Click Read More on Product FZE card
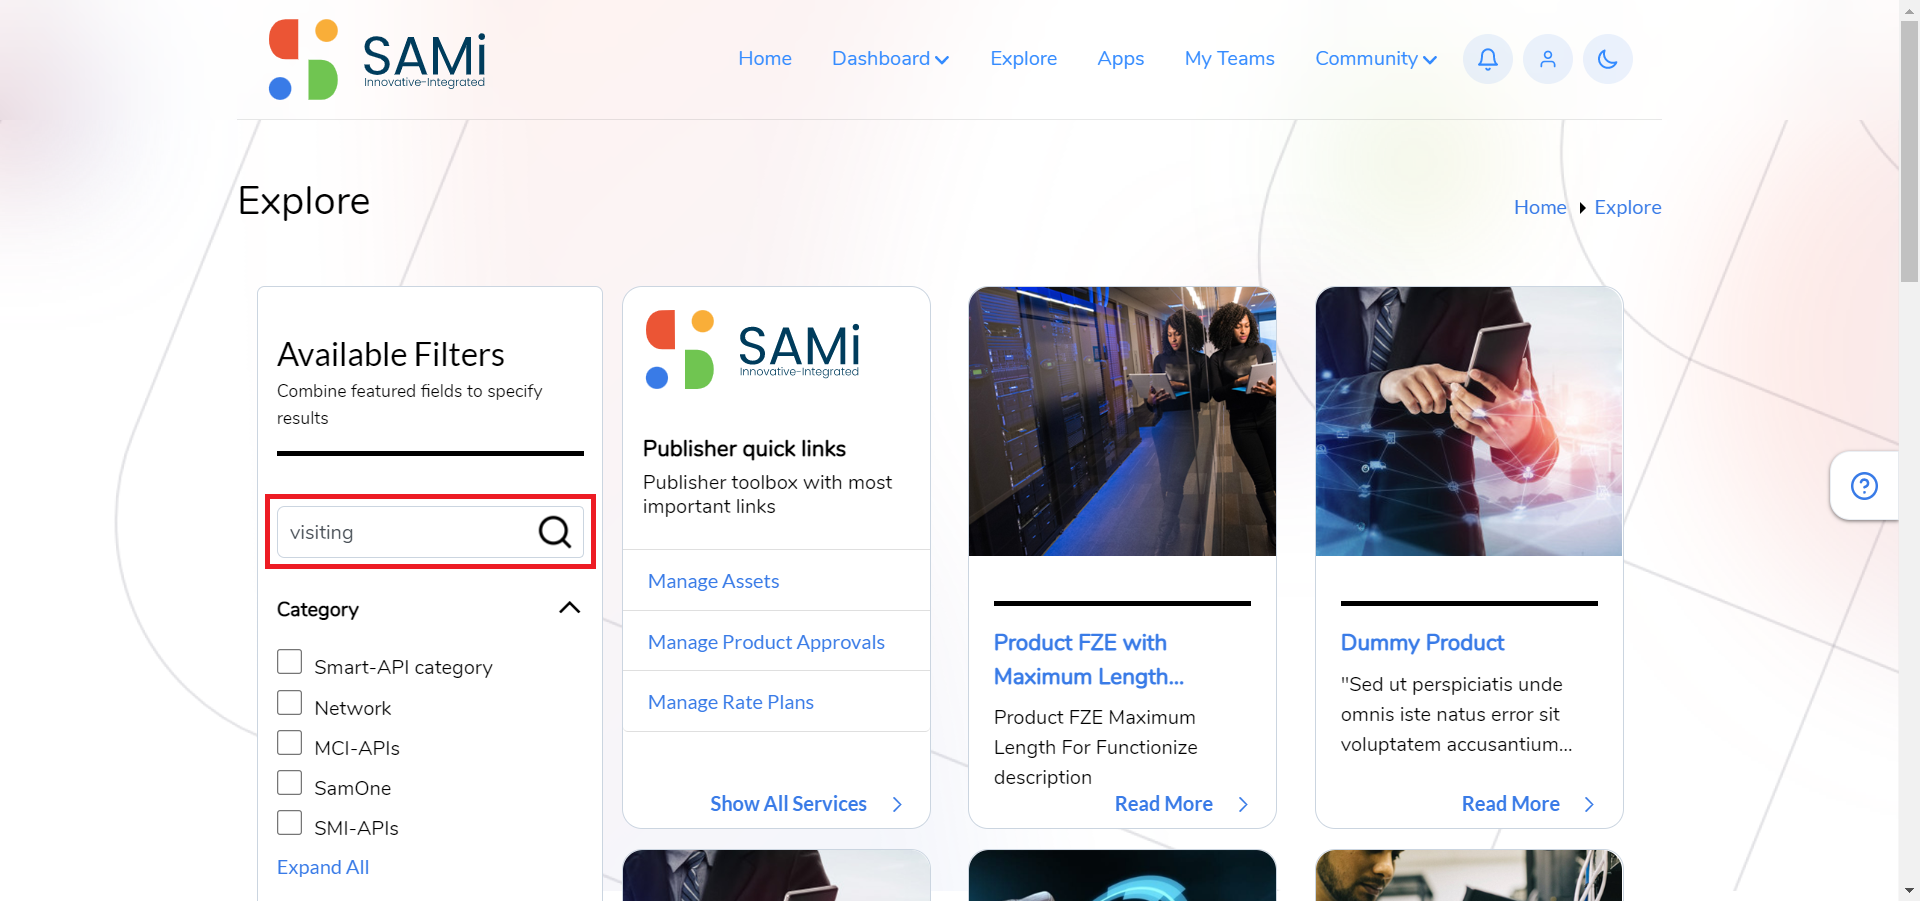Image resolution: width=1920 pixels, height=901 pixels. (1163, 804)
